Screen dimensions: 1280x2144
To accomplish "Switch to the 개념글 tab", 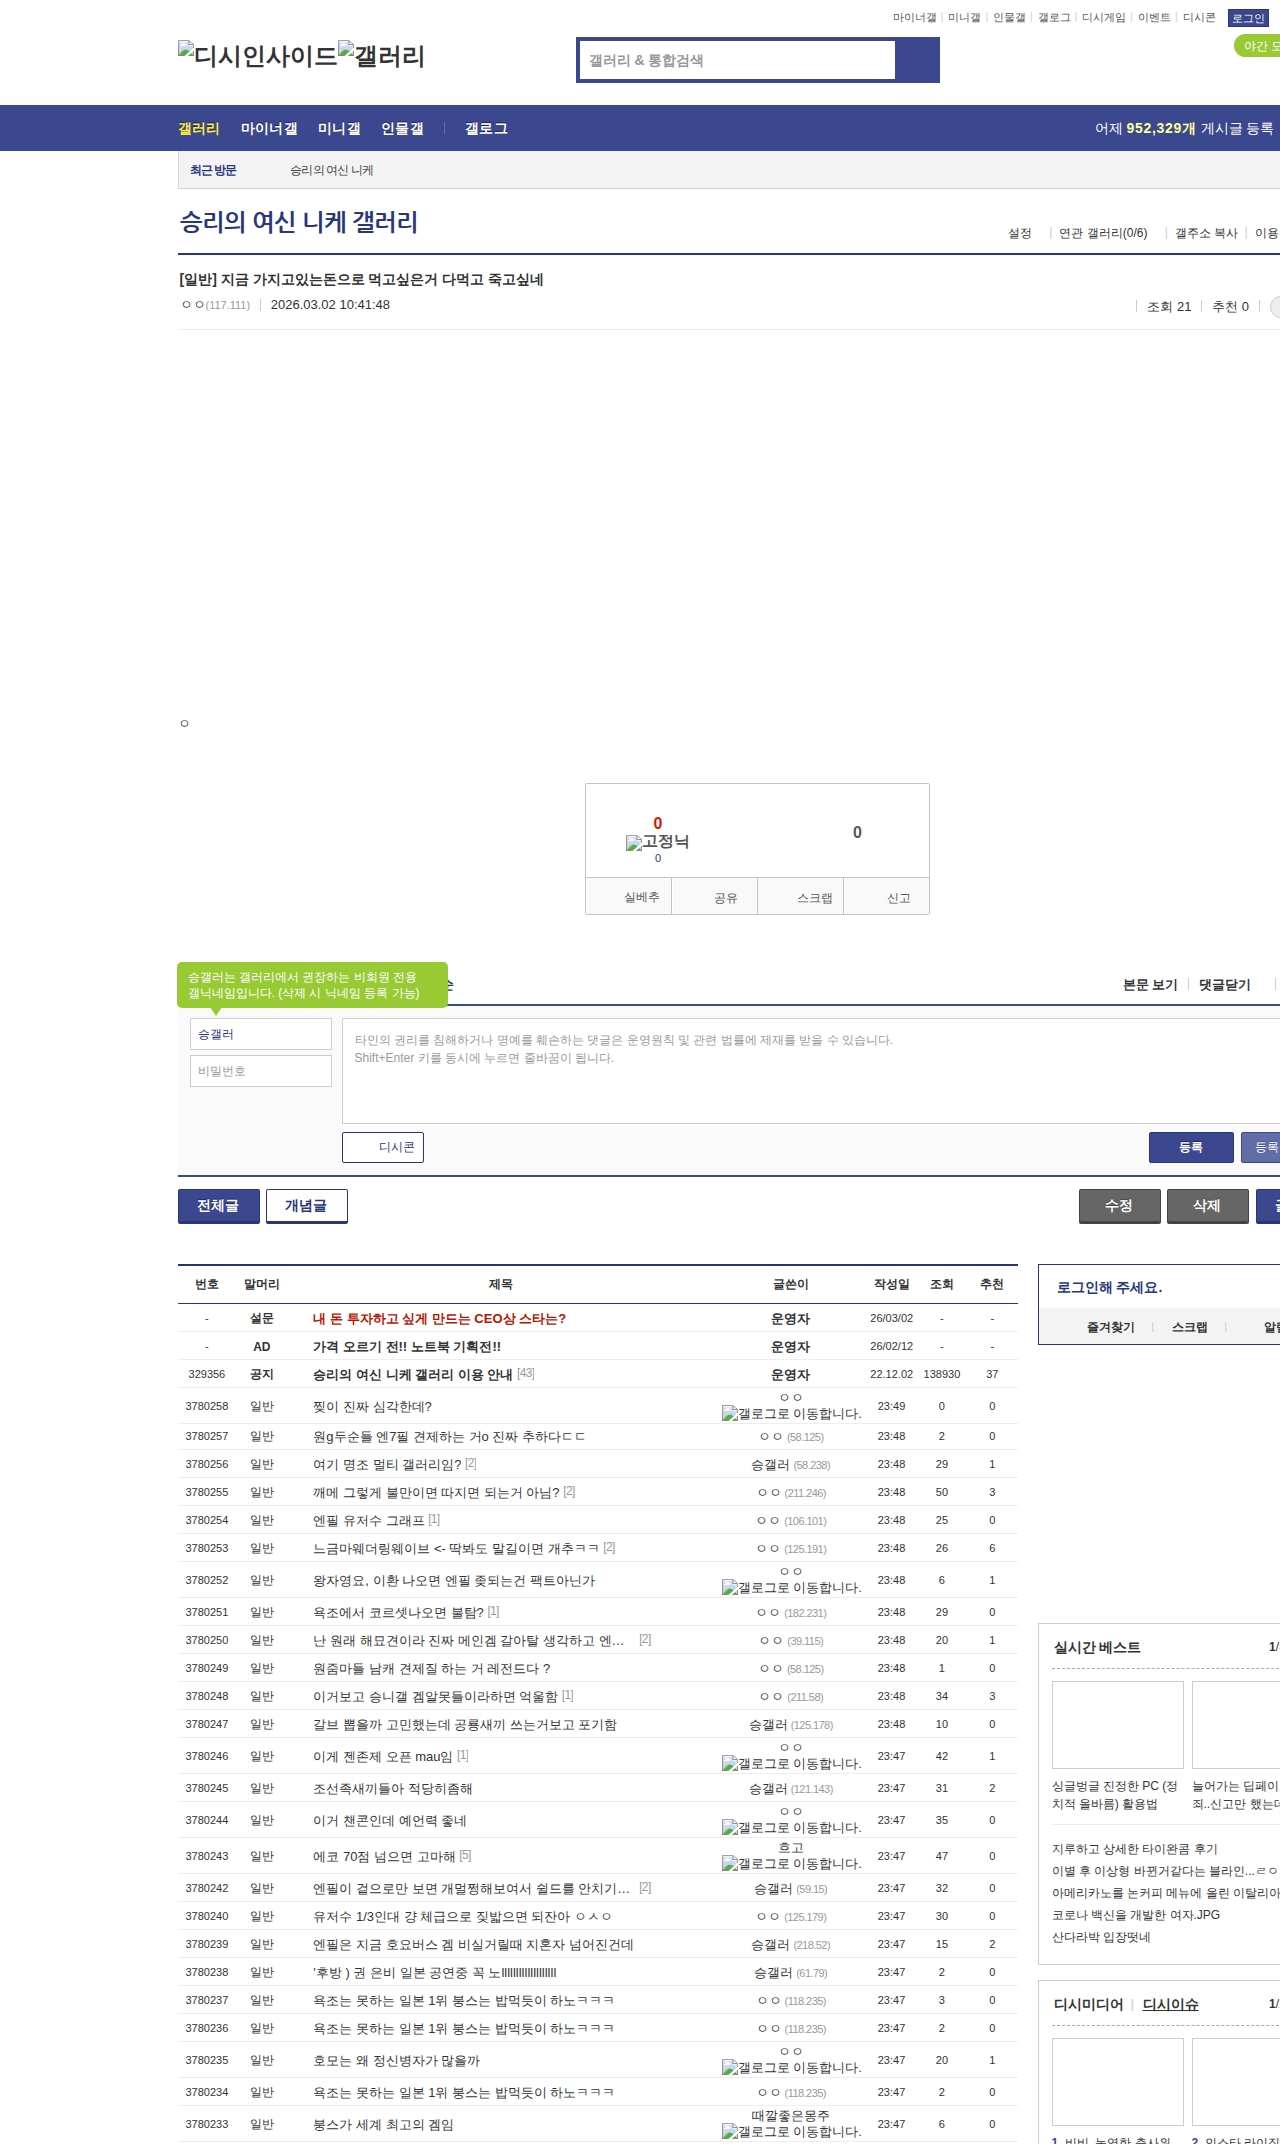I will tap(306, 1206).
